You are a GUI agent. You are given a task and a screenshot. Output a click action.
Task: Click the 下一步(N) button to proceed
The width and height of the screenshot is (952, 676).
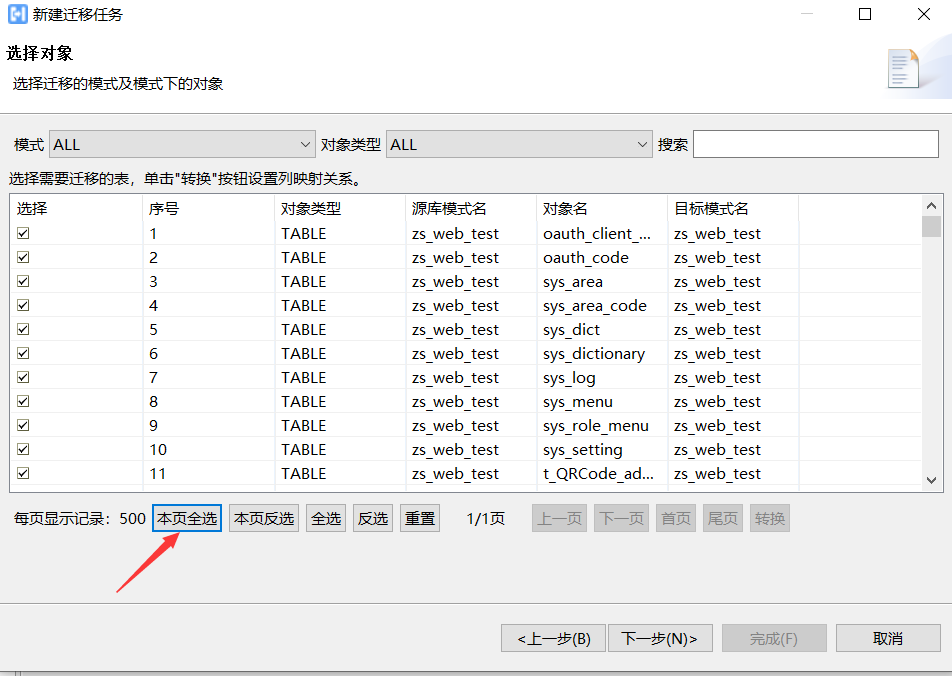click(x=660, y=637)
